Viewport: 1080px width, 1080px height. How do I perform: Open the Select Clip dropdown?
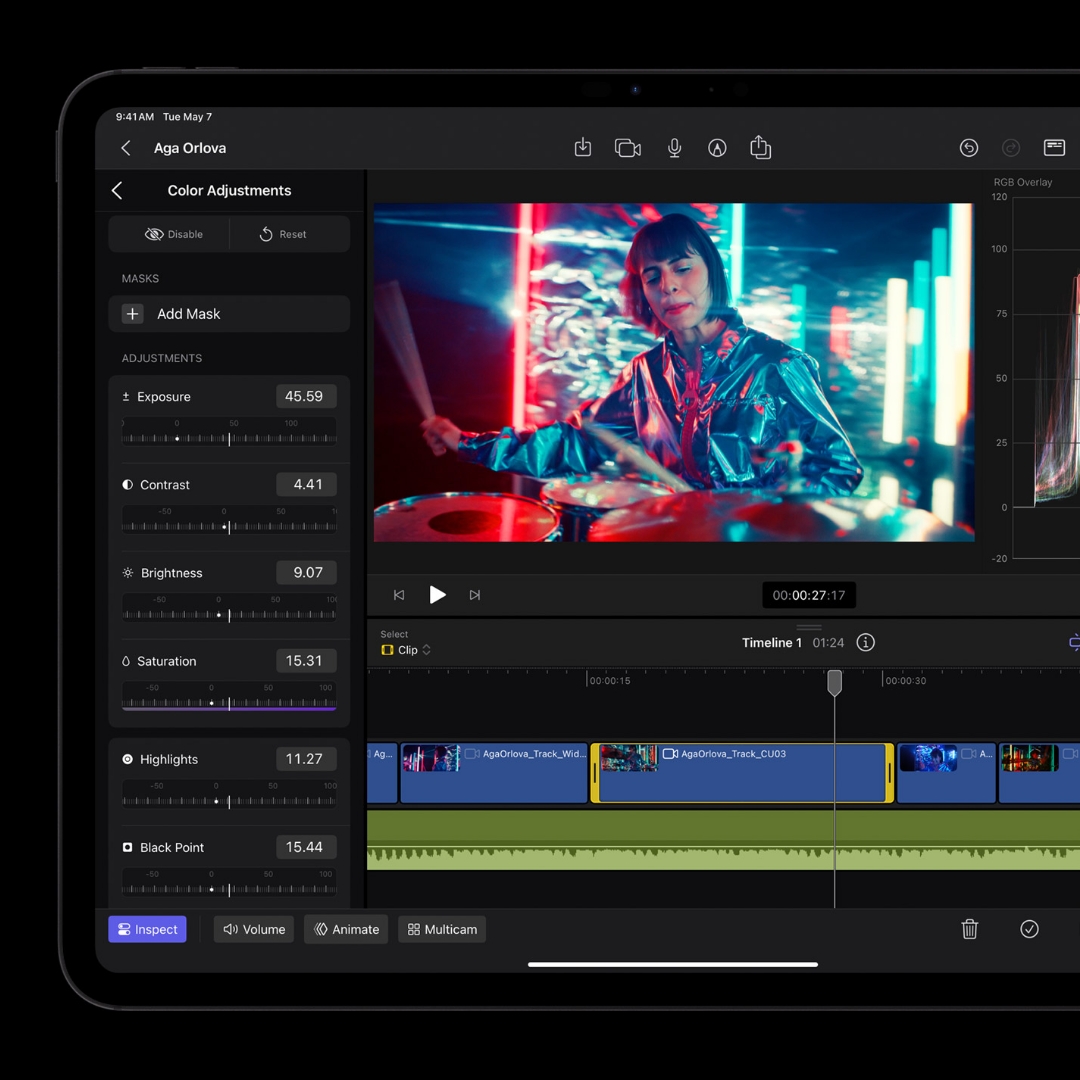pos(407,650)
